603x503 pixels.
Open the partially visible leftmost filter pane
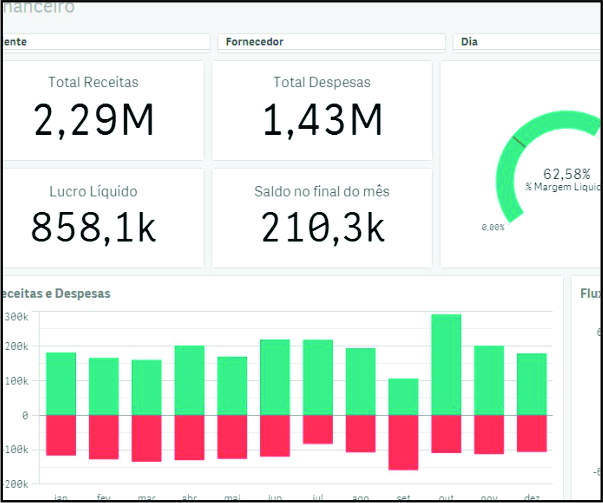click(x=105, y=42)
